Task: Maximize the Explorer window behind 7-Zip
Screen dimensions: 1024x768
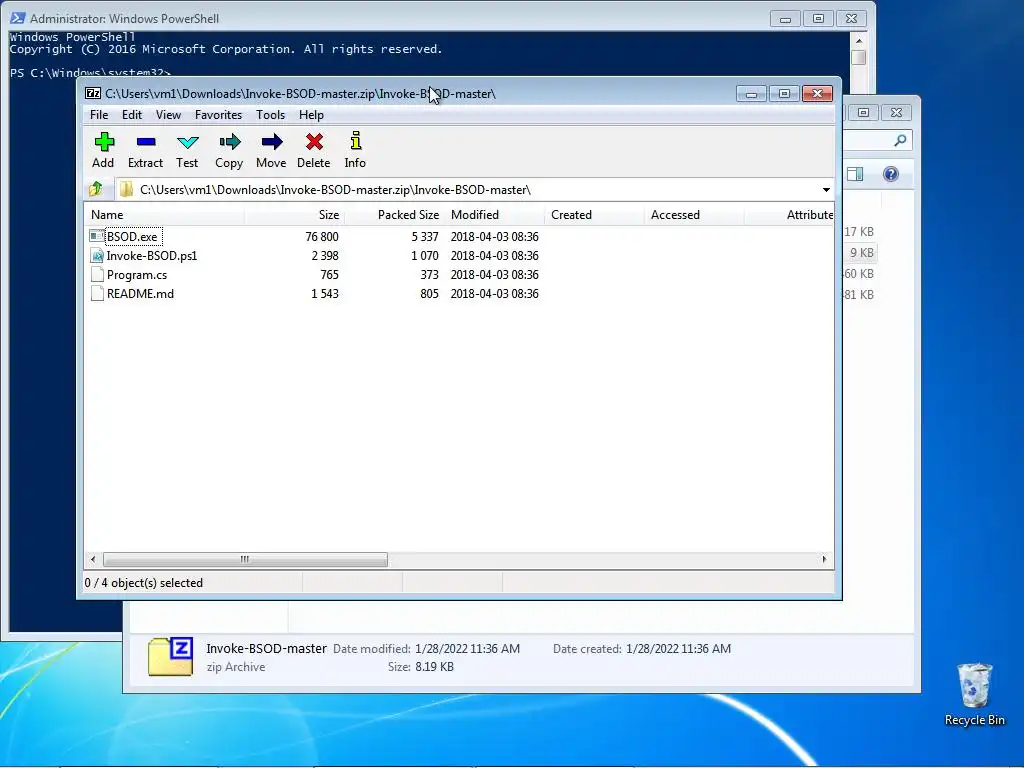Action: coord(863,112)
